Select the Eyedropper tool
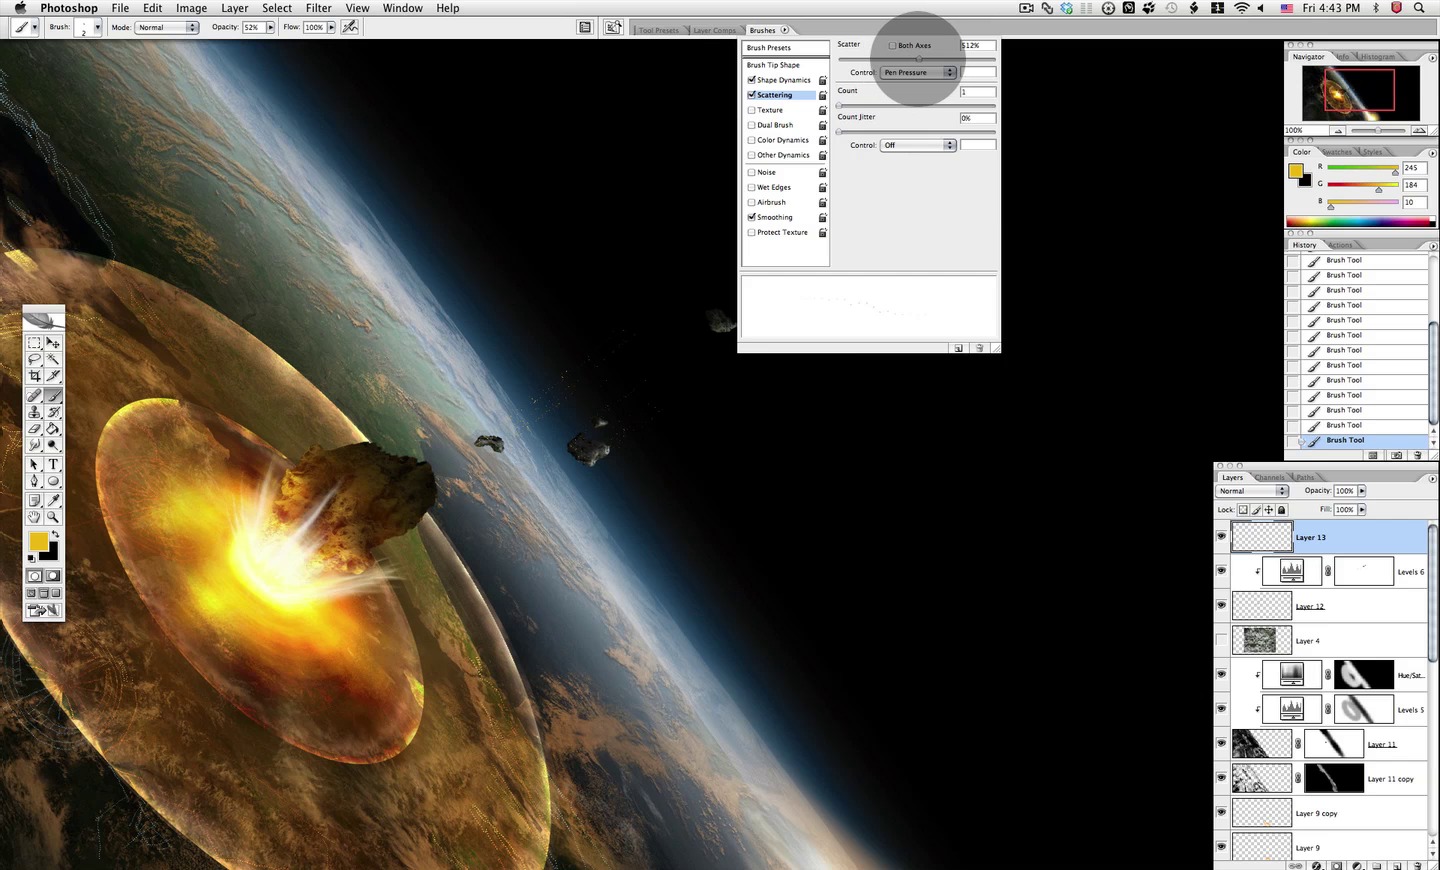1440x870 pixels. [x=53, y=500]
